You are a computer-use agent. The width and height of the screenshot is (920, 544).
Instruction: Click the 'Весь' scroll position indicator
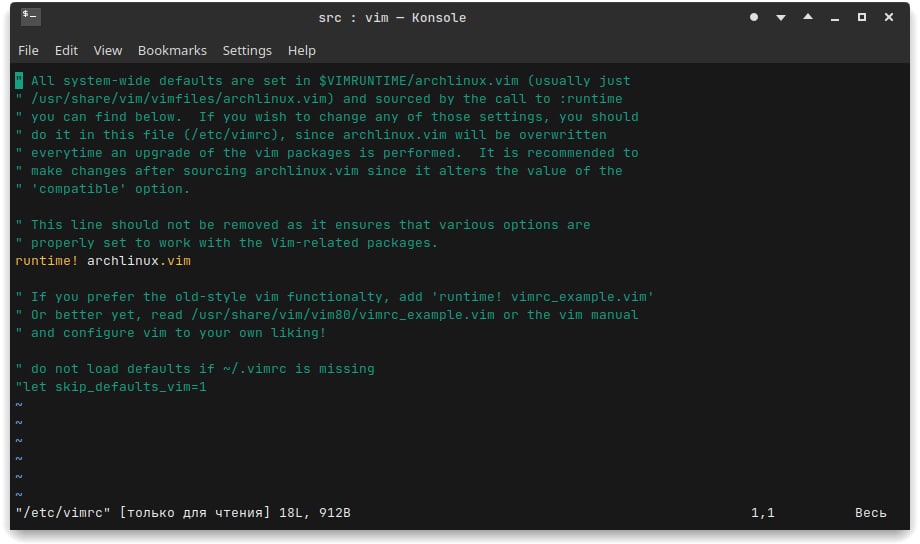pyautogui.click(x=871, y=512)
